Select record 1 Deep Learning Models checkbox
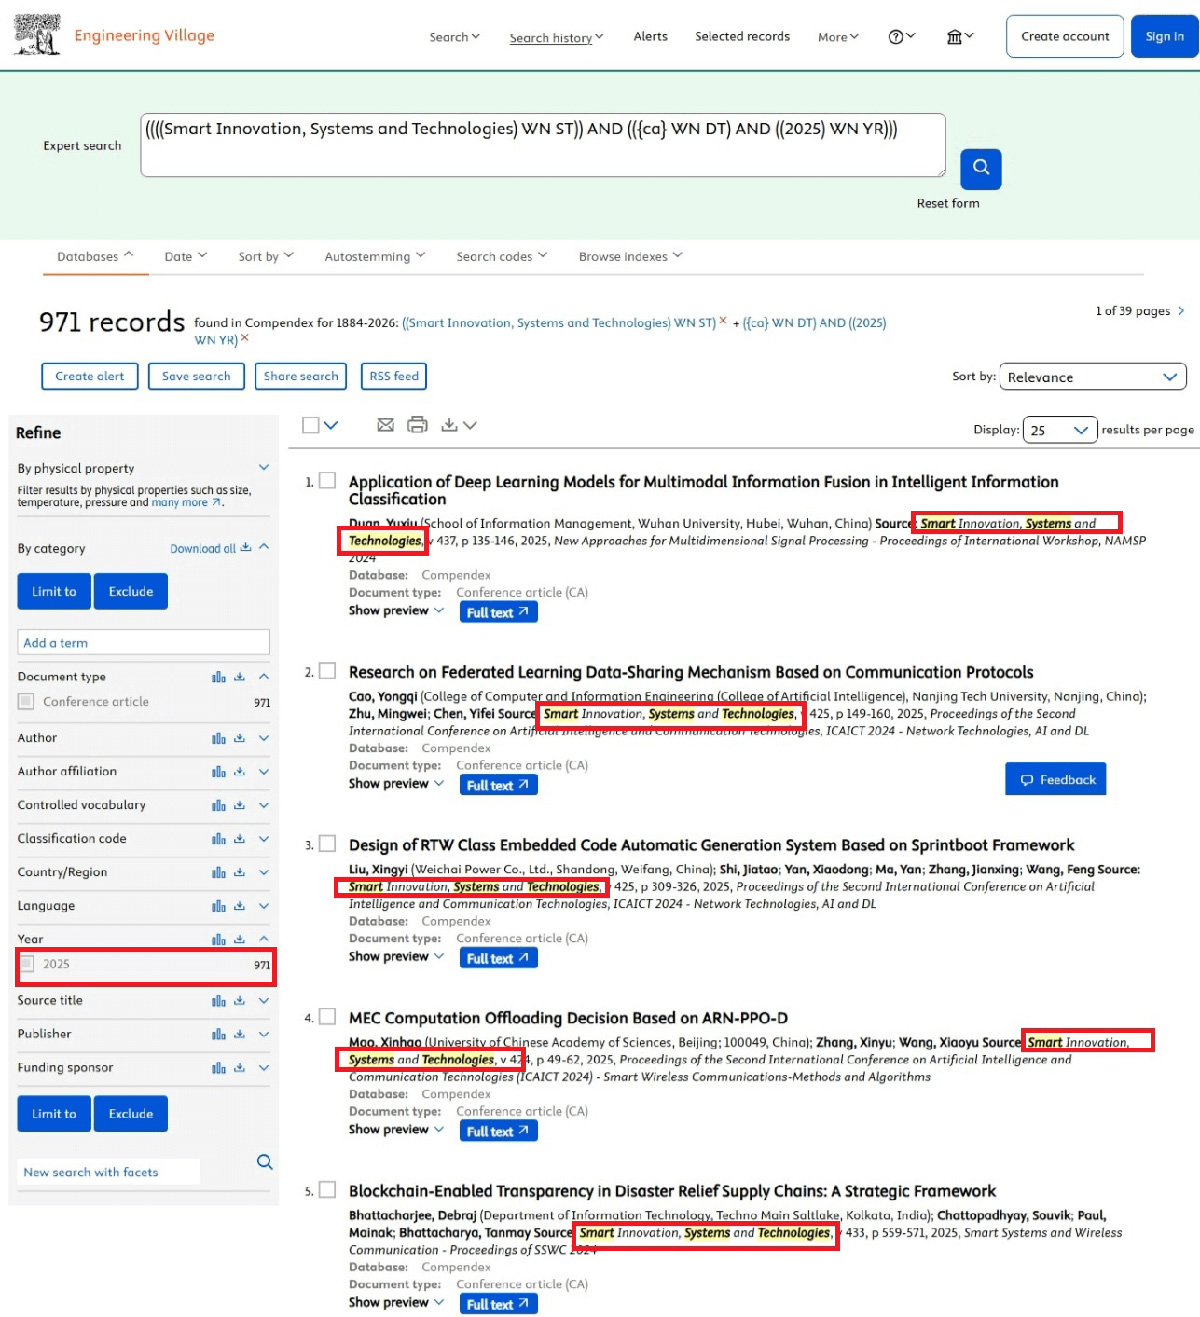Screen dimensions: 1200x1317 click(327, 481)
